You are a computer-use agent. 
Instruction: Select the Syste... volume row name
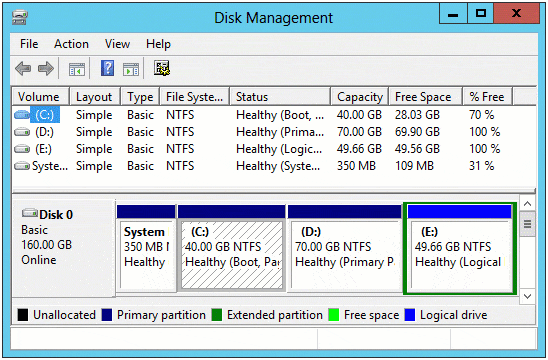[50, 166]
